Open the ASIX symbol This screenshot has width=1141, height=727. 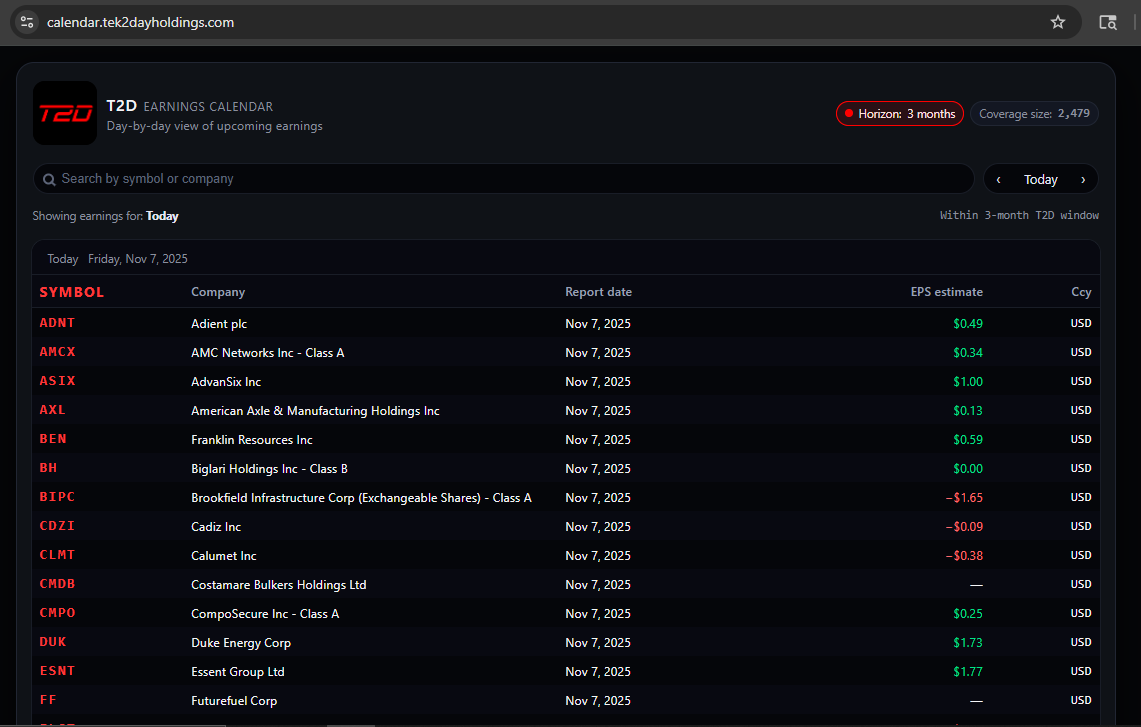point(57,381)
